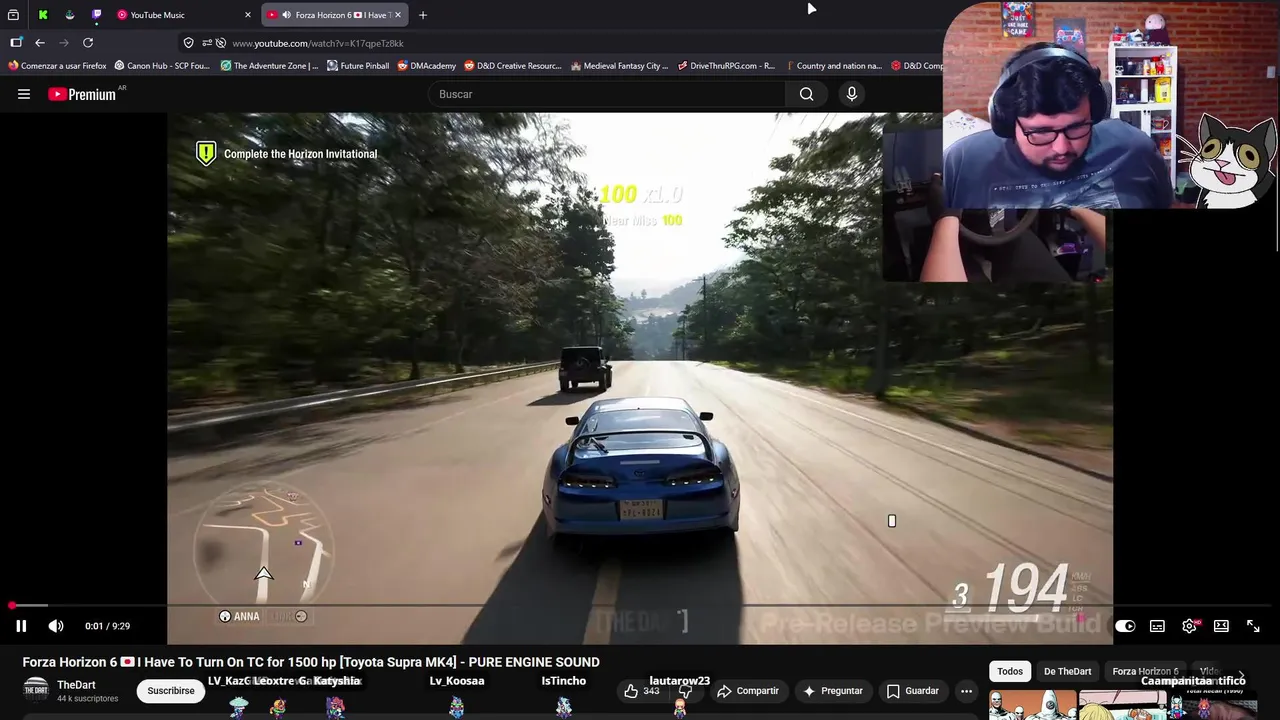Open a new browser tab
Image resolution: width=1280 pixels, height=720 pixels.
(423, 15)
